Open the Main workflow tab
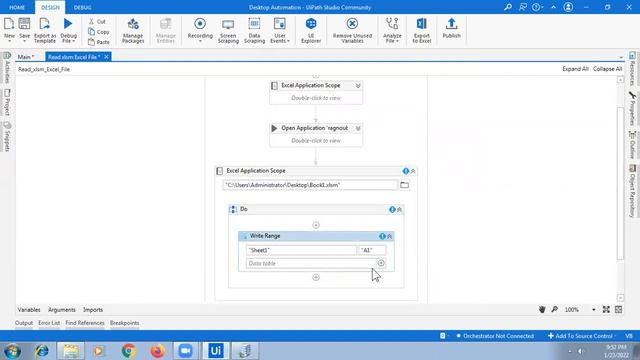 coord(26,57)
